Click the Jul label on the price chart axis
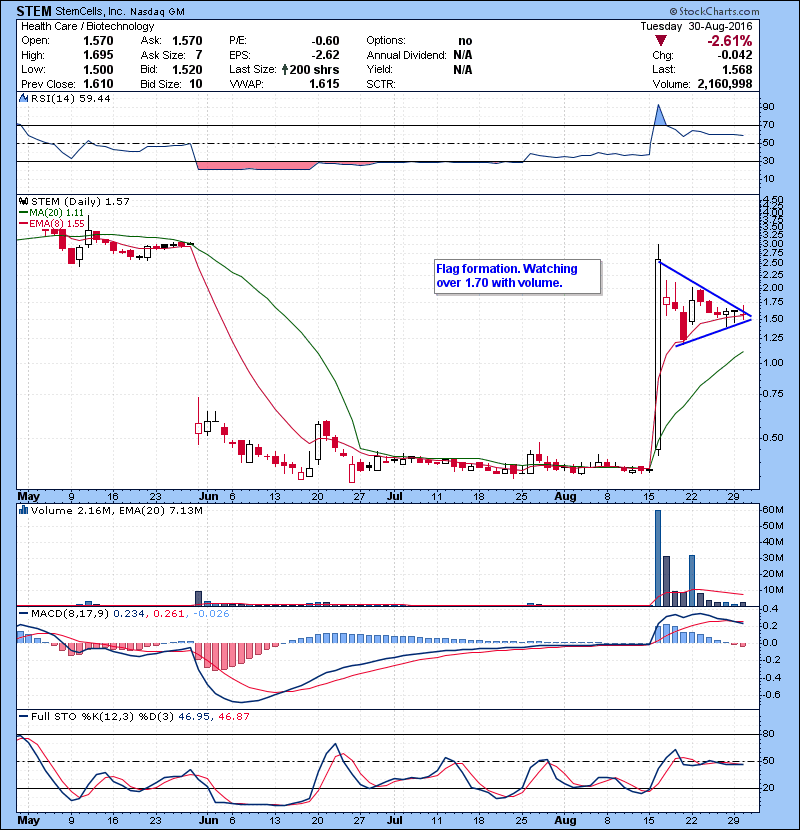800x830 pixels. tap(395, 497)
